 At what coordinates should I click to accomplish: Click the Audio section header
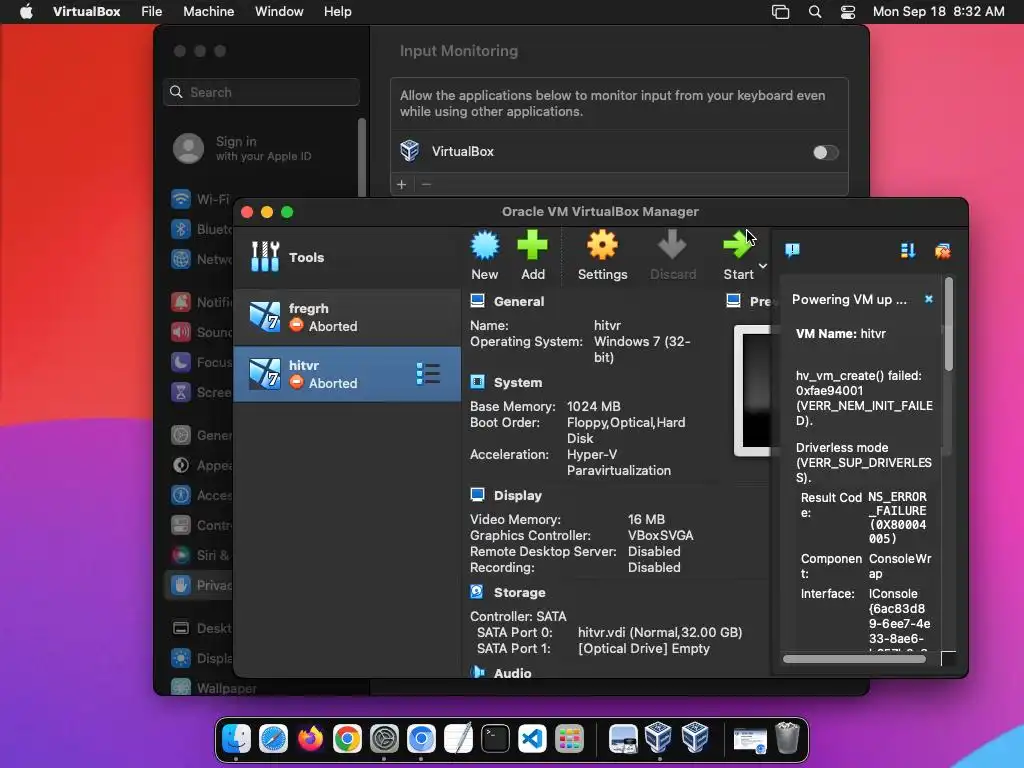point(513,673)
